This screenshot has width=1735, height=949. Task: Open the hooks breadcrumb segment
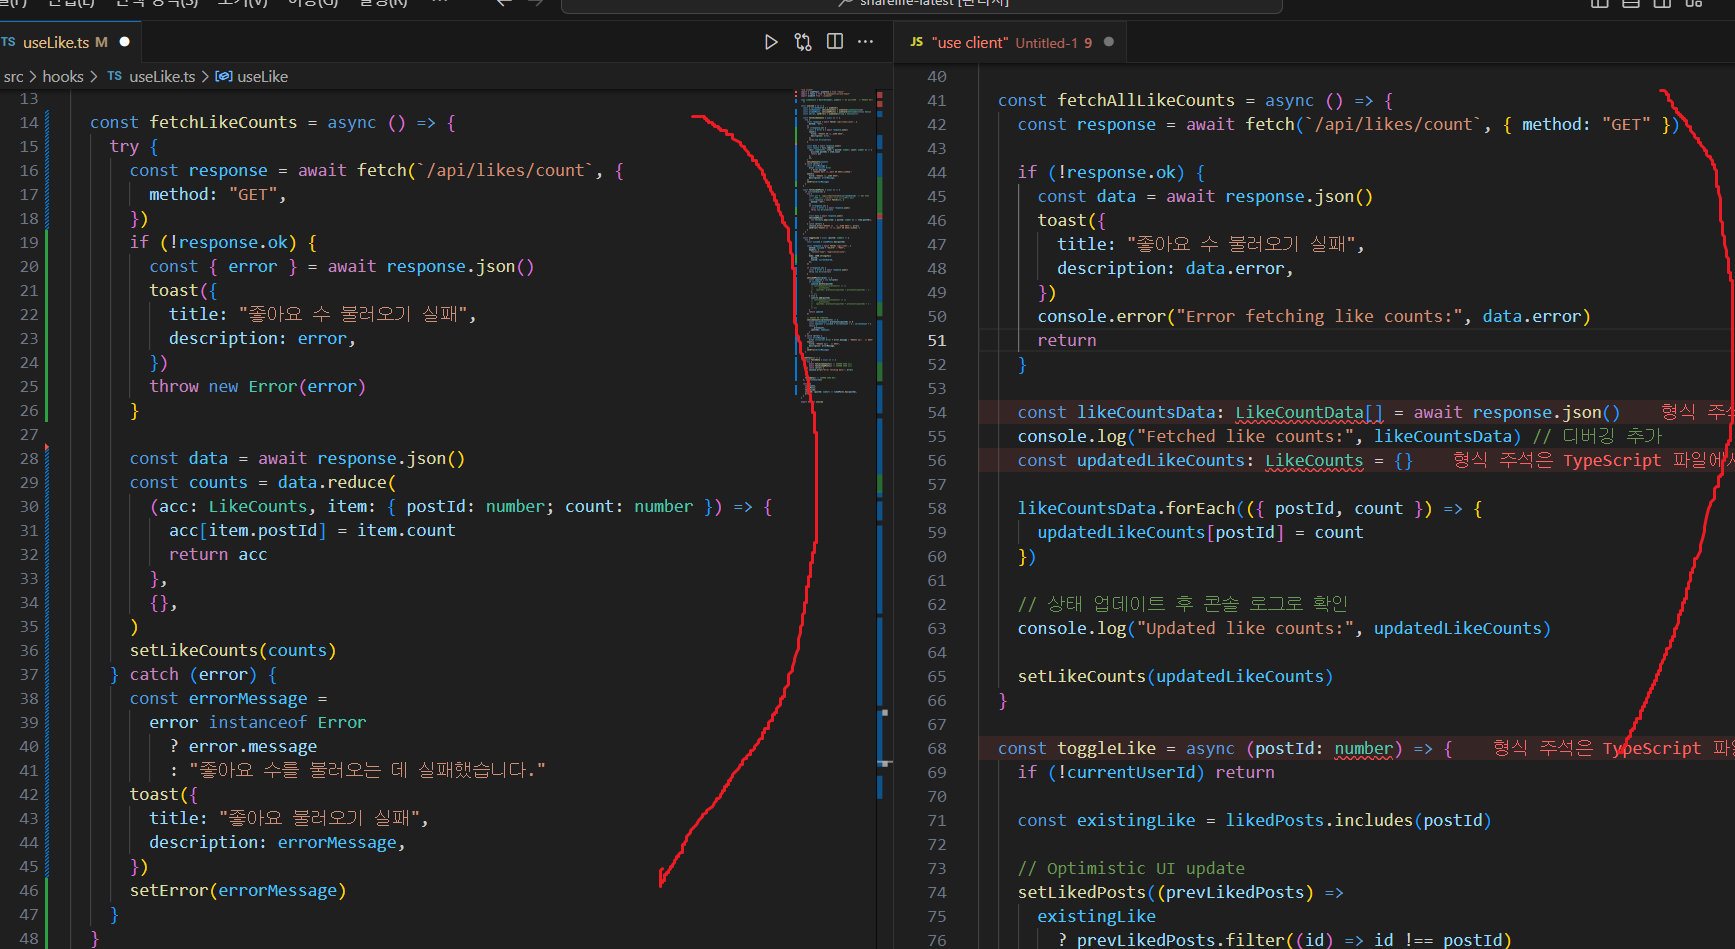(x=63, y=76)
